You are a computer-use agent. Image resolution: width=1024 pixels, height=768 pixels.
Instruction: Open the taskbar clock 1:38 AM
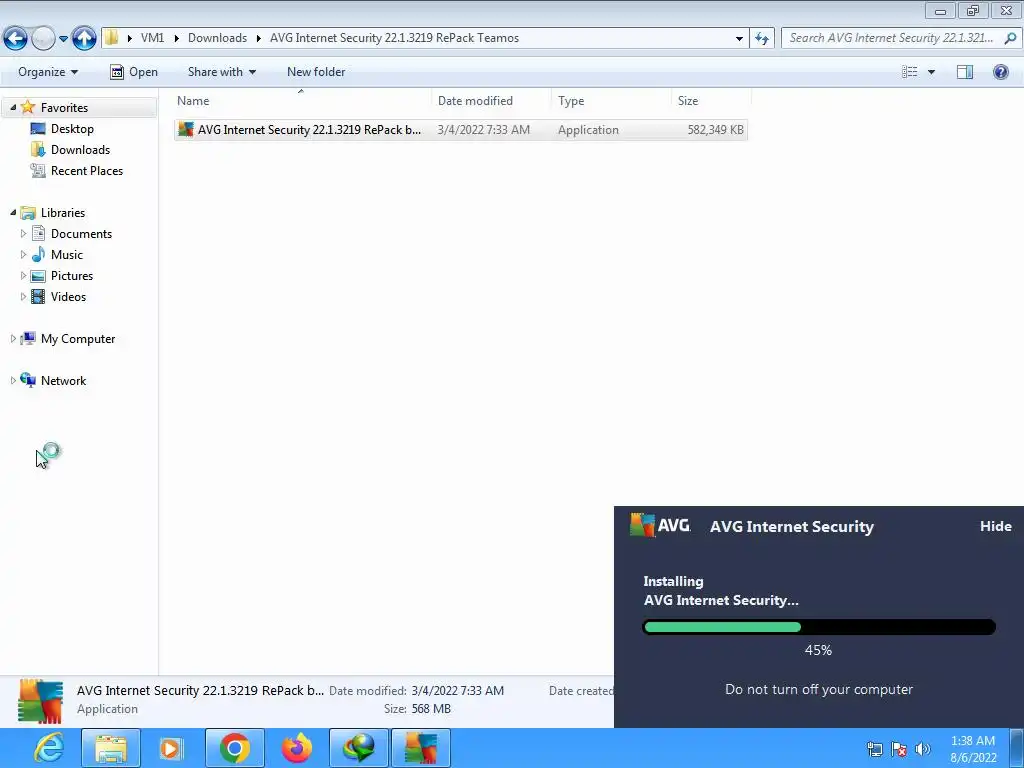(x=973, y=749)
